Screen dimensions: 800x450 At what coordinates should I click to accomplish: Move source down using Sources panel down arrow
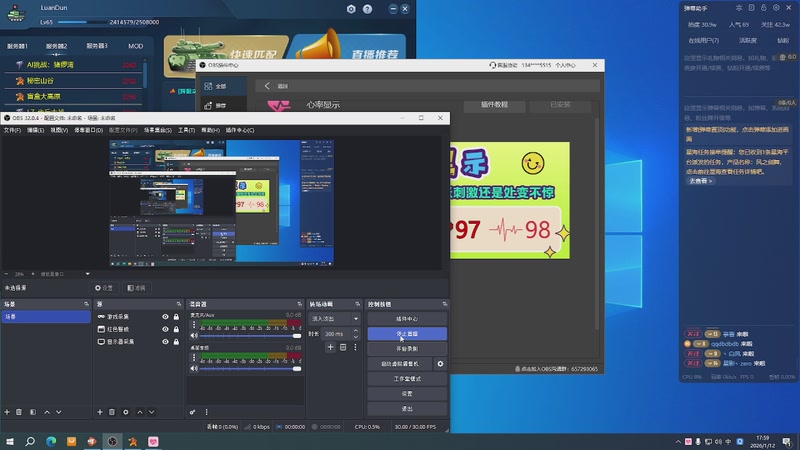(x=152, y=412)
